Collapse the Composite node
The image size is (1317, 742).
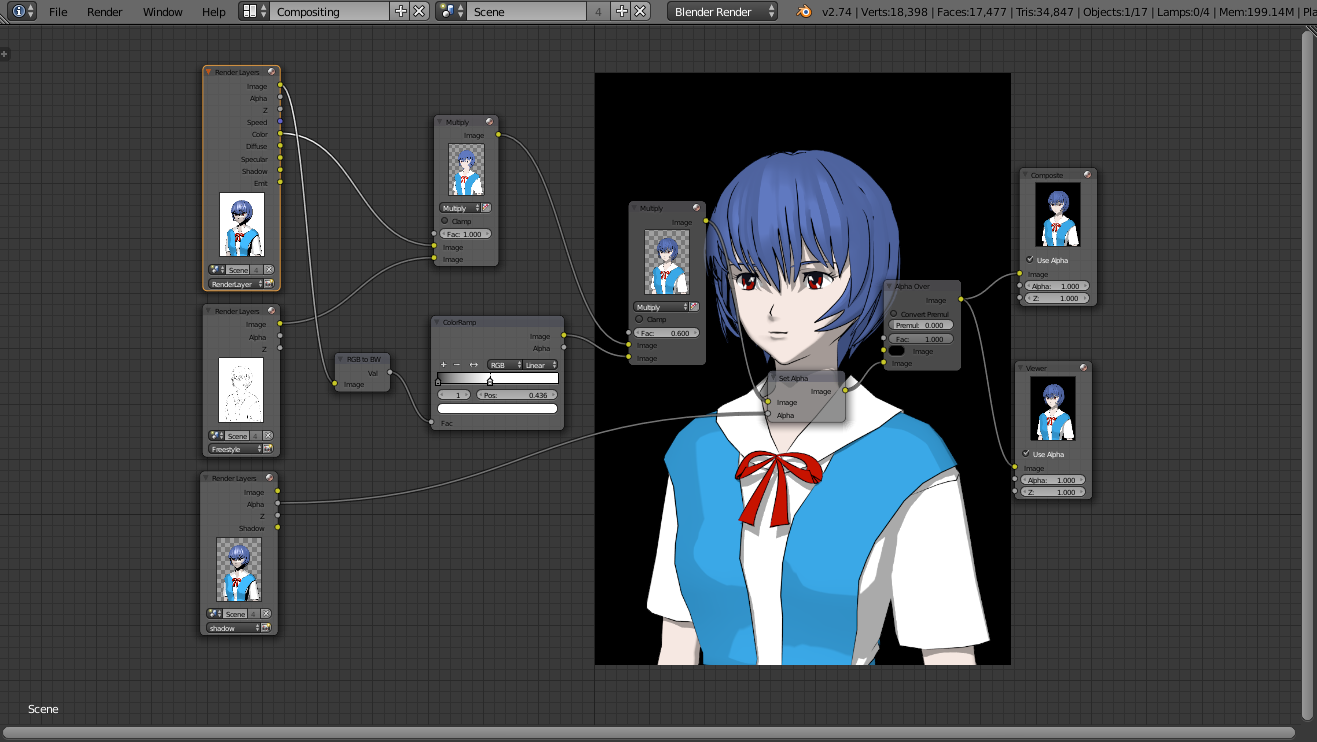[1026, 175]
